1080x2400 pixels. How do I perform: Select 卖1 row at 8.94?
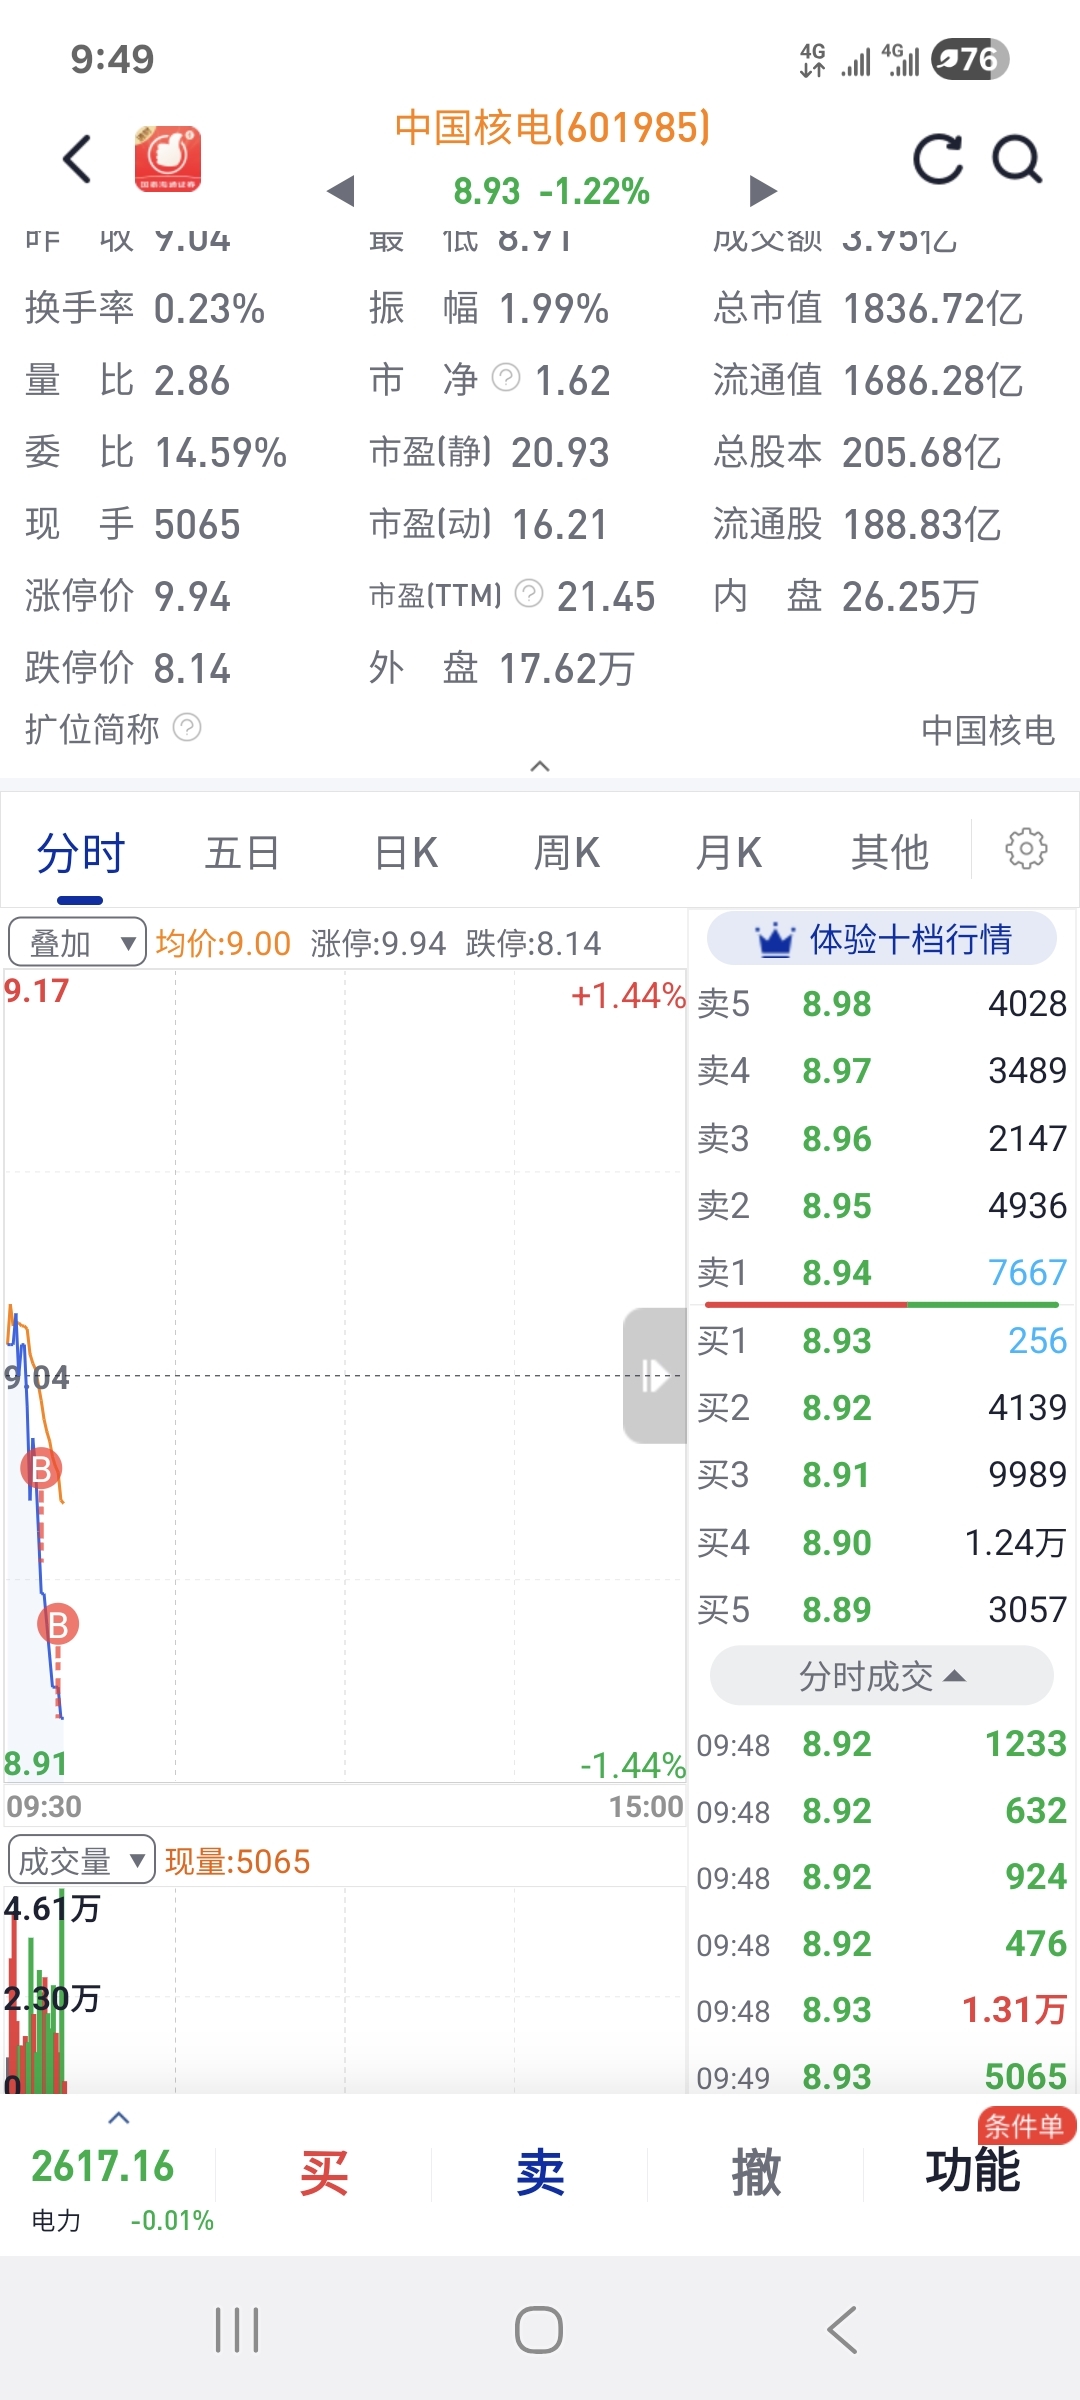click(x=881, y=1273)
